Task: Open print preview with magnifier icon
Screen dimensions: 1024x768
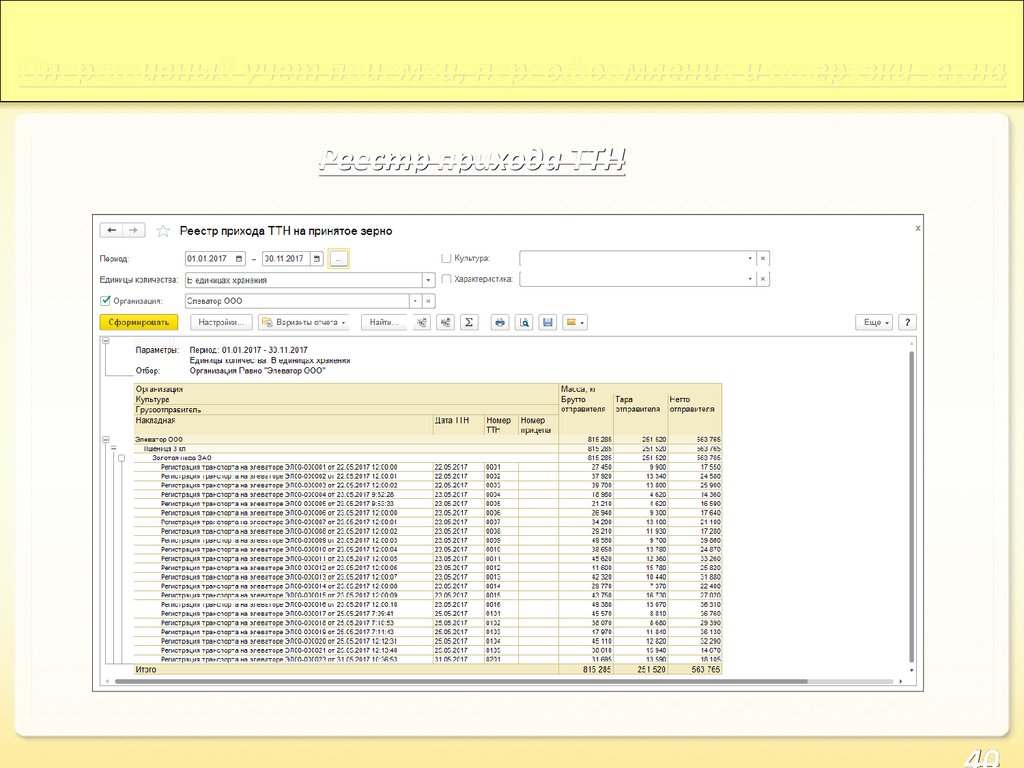Action: pyautogui.click(x=523, y=323)
